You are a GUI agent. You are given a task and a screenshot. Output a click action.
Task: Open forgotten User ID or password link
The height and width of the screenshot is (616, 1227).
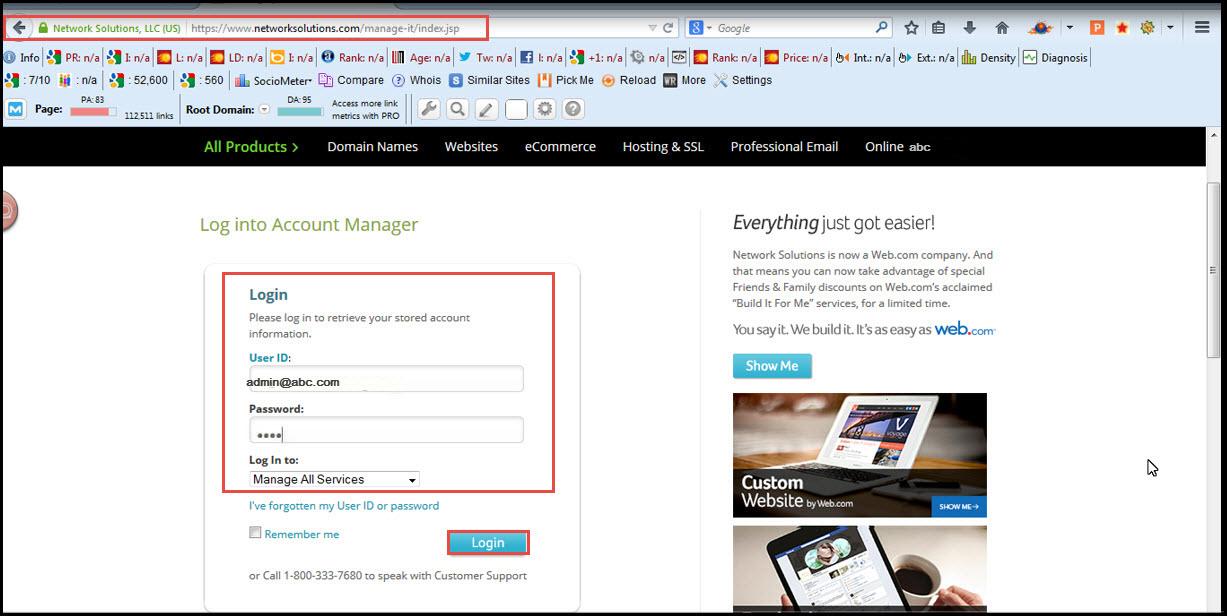344,506
